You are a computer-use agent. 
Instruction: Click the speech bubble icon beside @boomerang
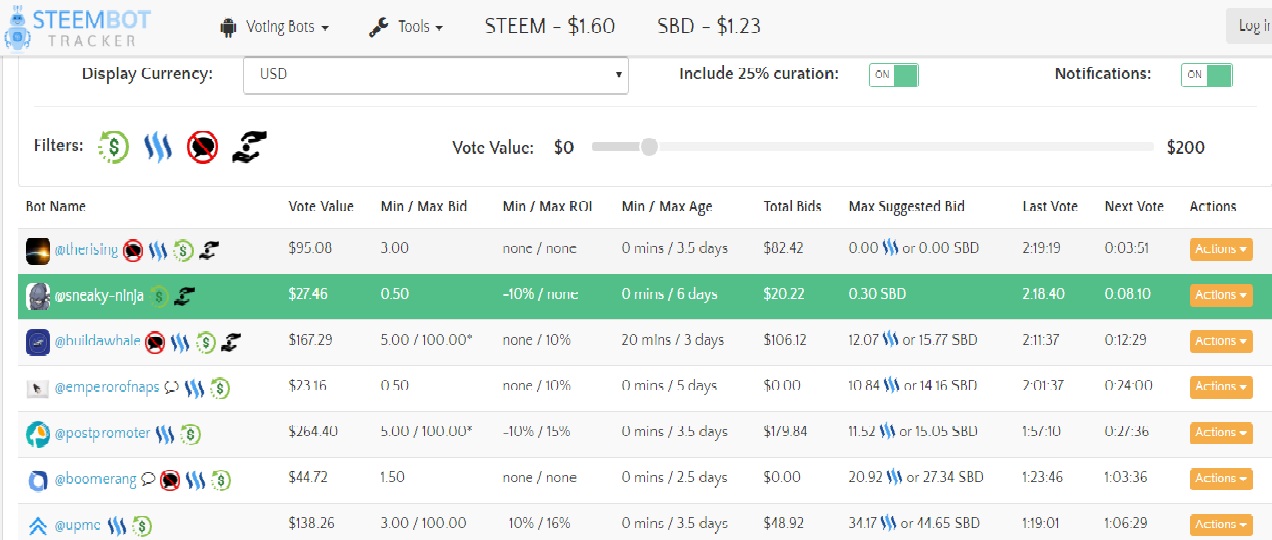(148, 479)
